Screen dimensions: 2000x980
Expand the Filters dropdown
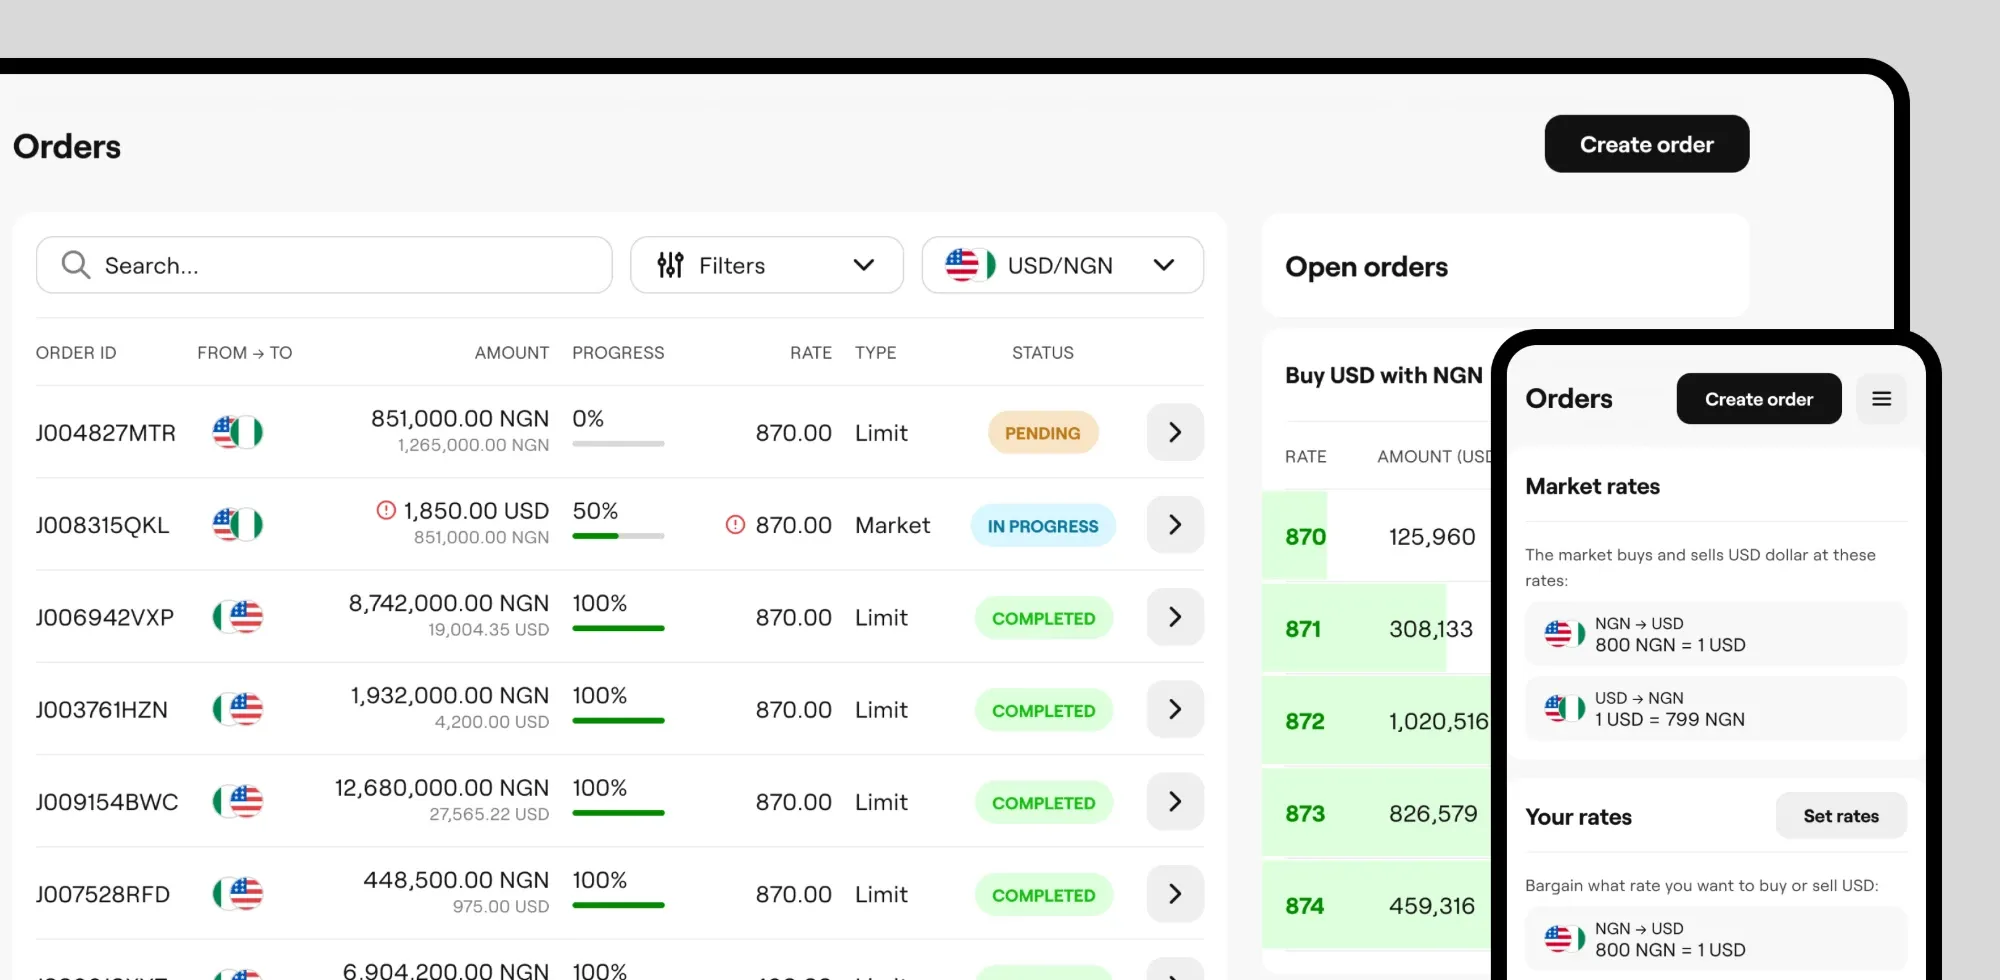coord(767,265)
